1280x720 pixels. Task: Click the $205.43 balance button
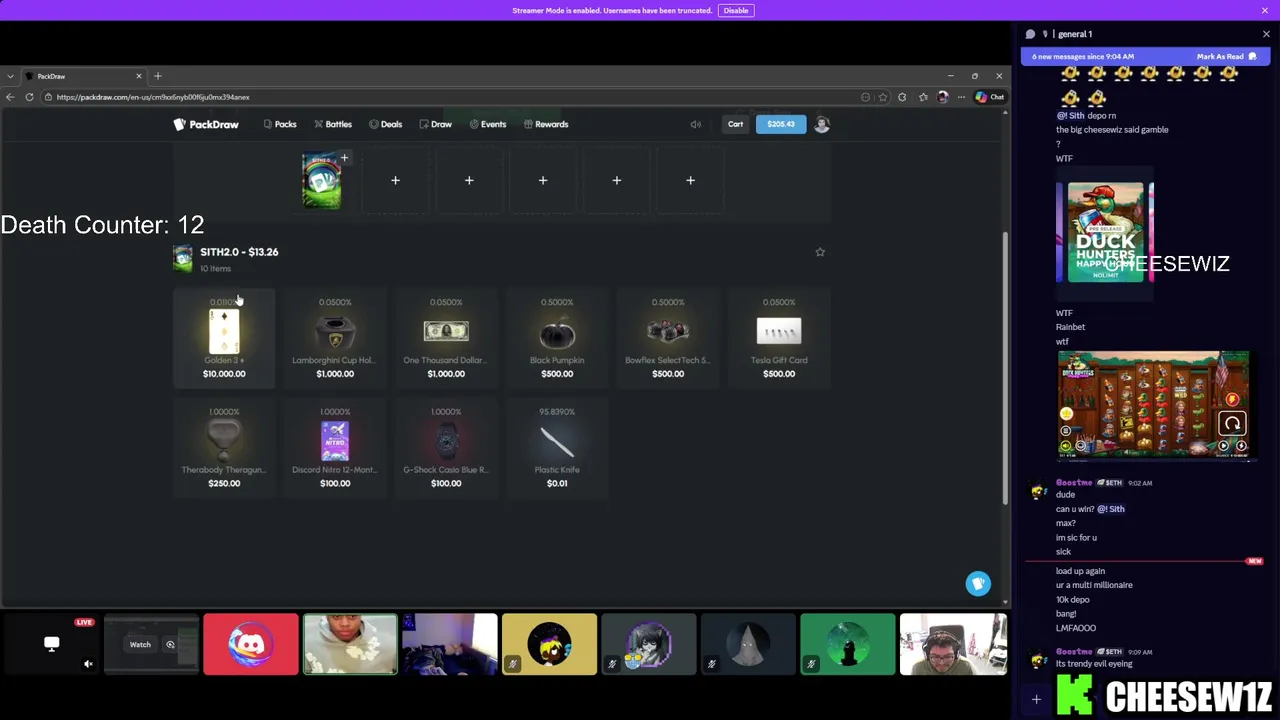781,124
